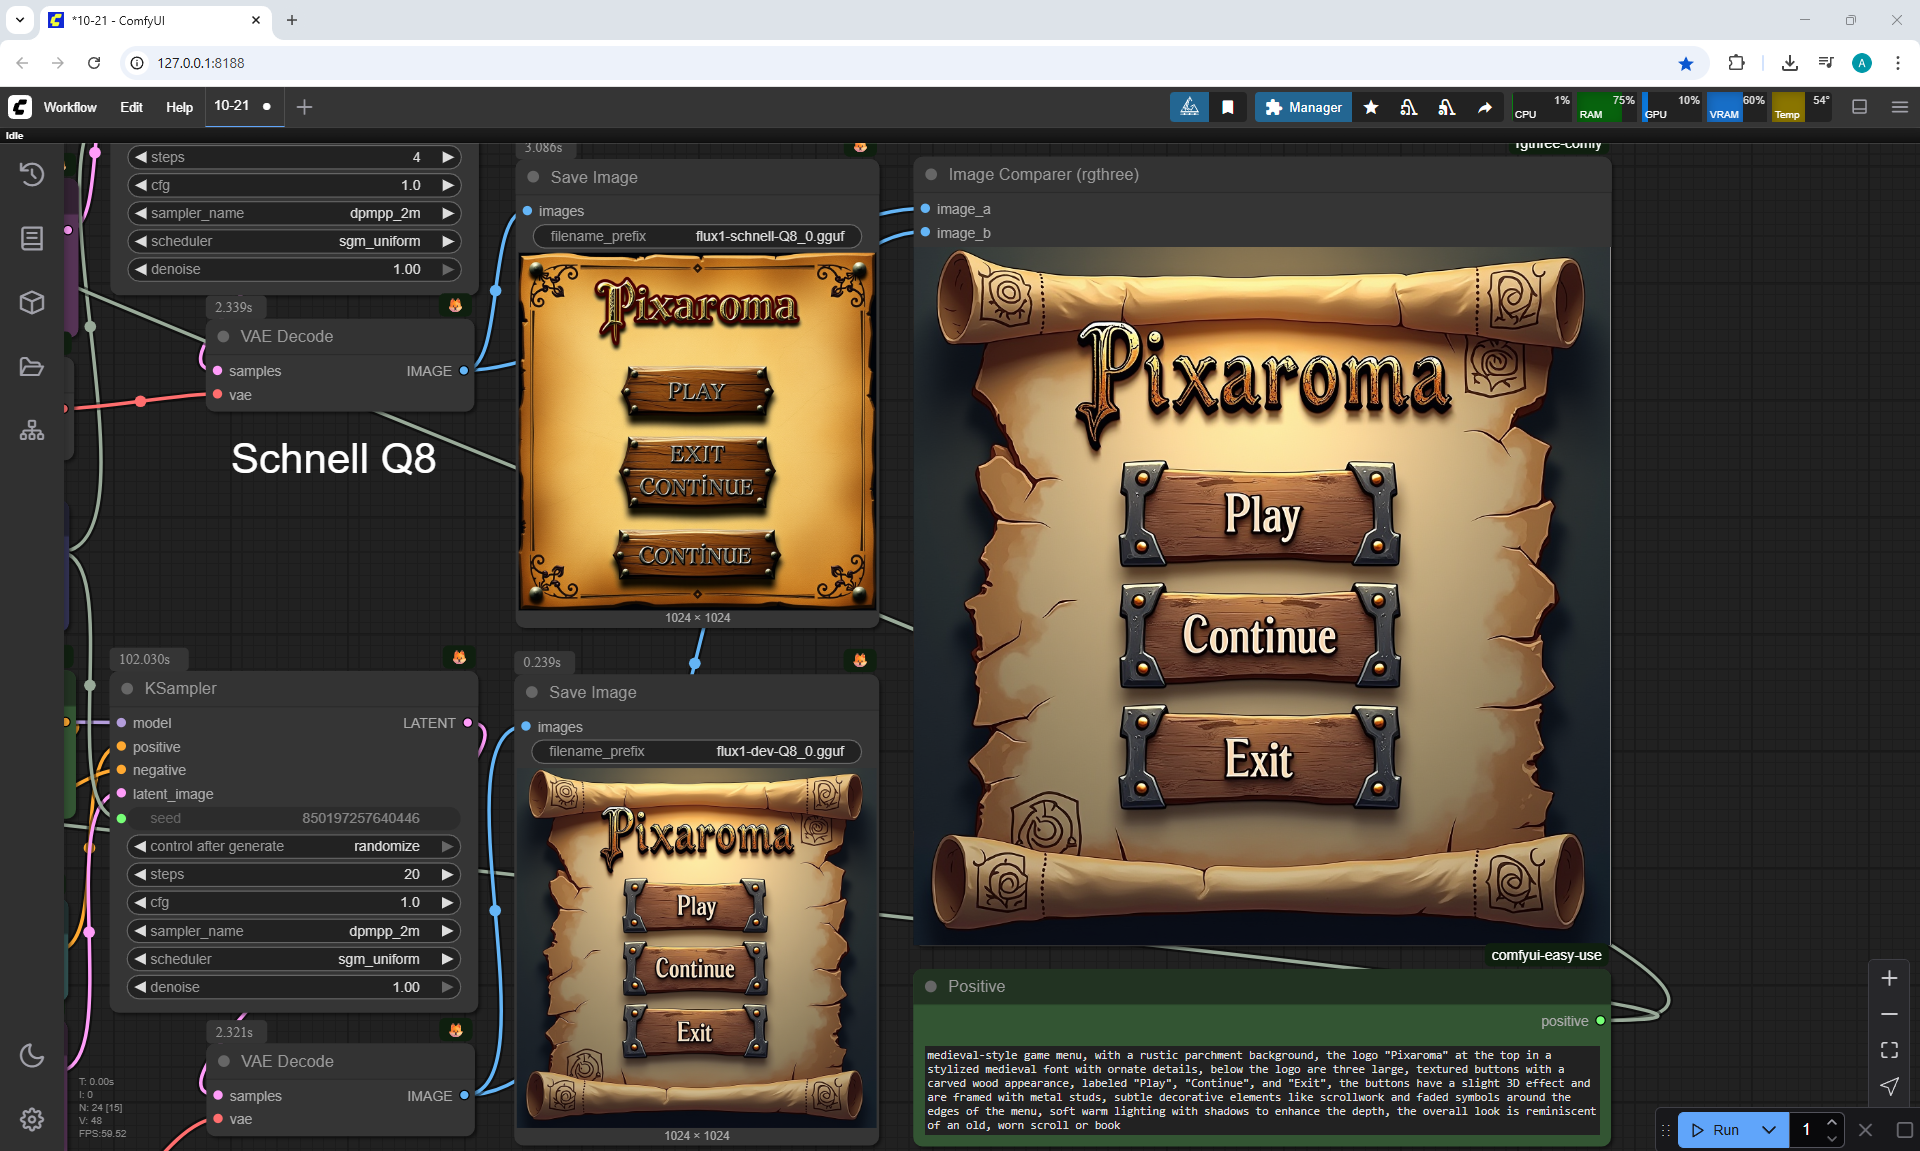The width and height of the screenshot is (1920, 1151).
Task: Collapse the KSampler node via its dot
Action: tap(127, 688)
